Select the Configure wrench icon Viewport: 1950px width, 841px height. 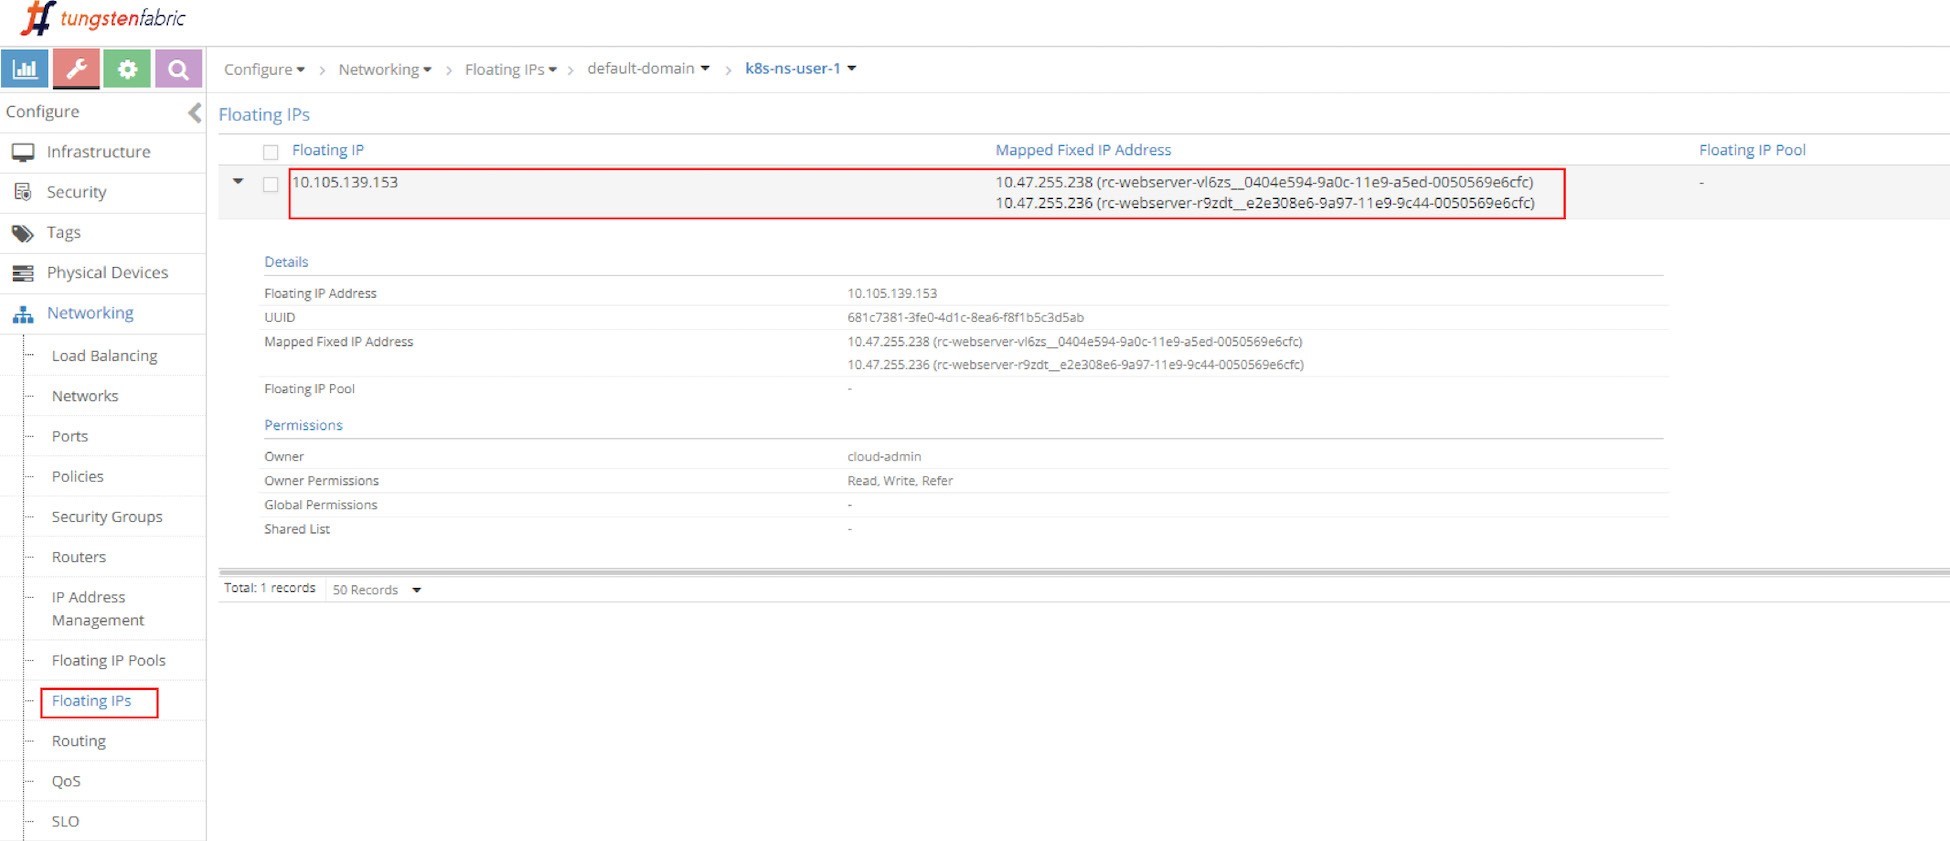pyautogui.click(x=76, y=69)
